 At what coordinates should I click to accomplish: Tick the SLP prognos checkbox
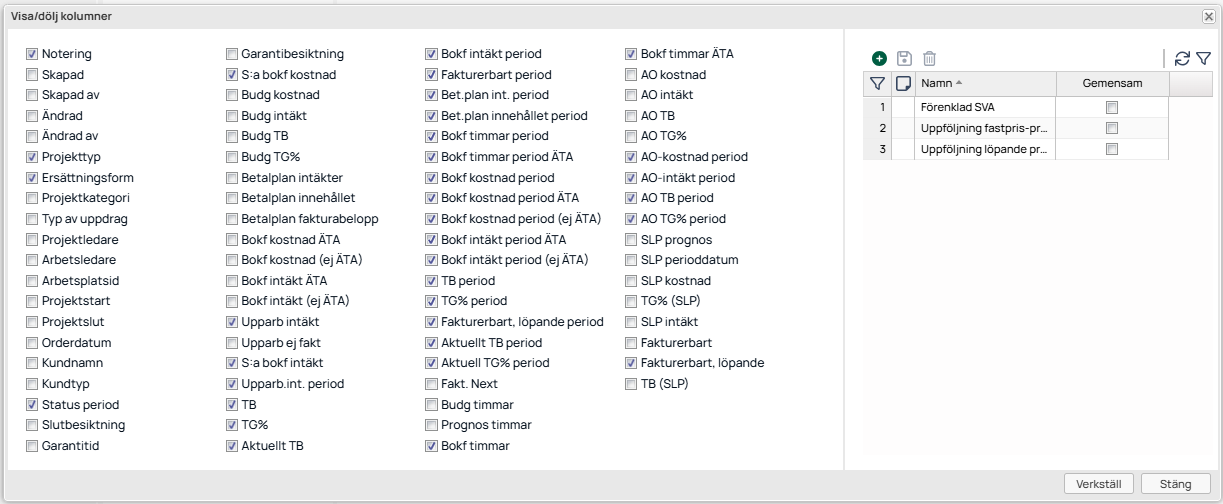click(632, 240)
